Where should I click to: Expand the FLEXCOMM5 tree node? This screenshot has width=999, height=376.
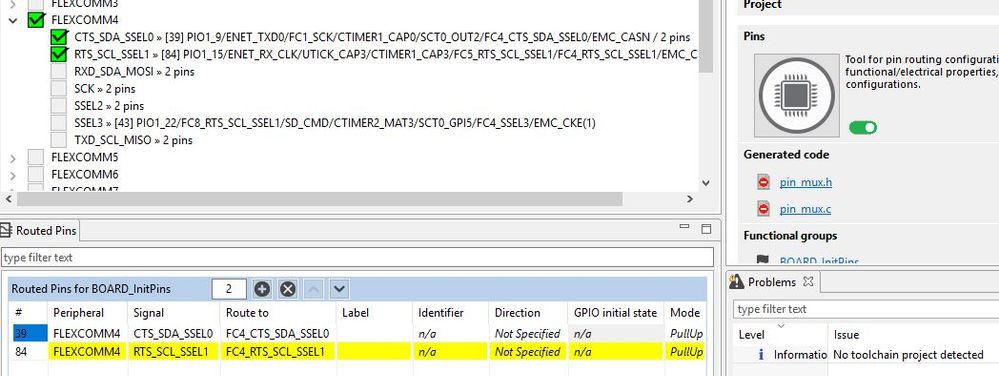pos(13,157)
